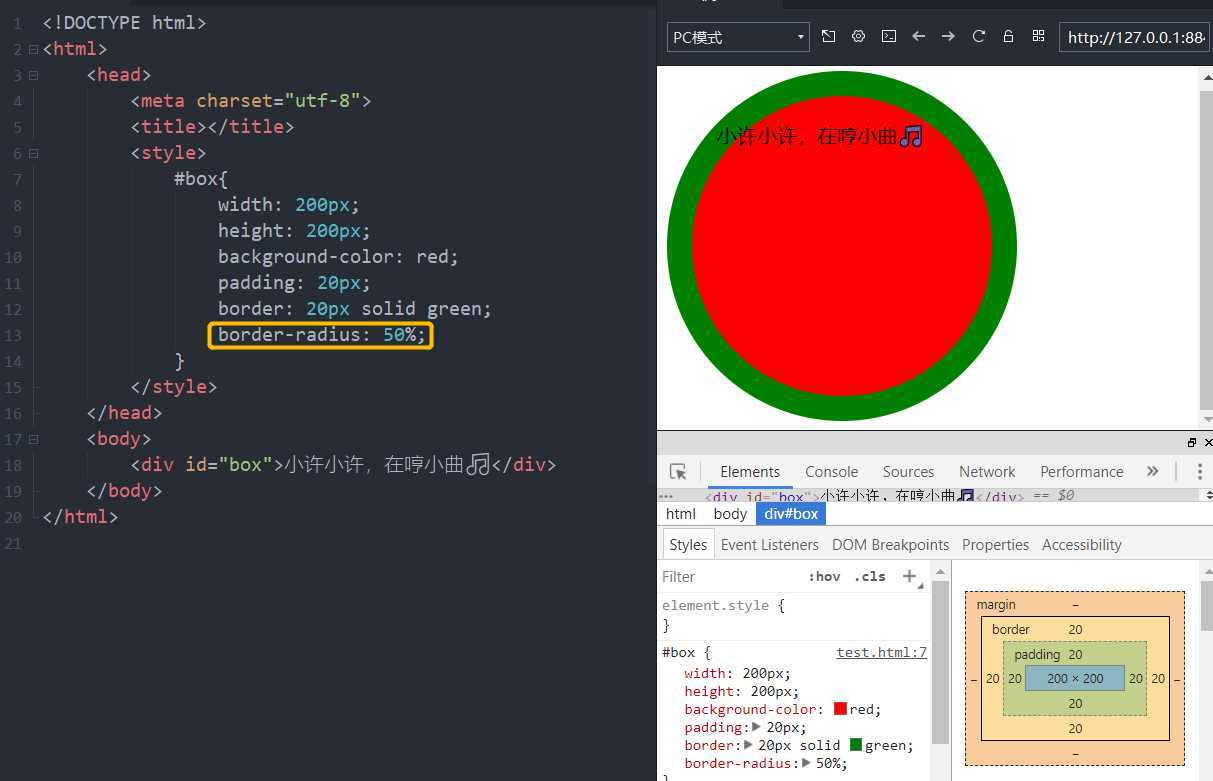
Task: Click the meta charset line in editor
Action: [x=250, y=101]
